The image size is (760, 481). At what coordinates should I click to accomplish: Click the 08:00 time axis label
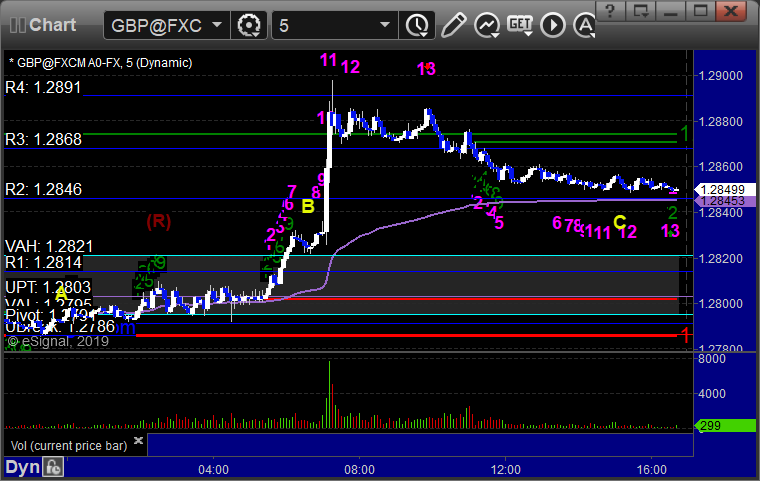(x=359, y=469)
